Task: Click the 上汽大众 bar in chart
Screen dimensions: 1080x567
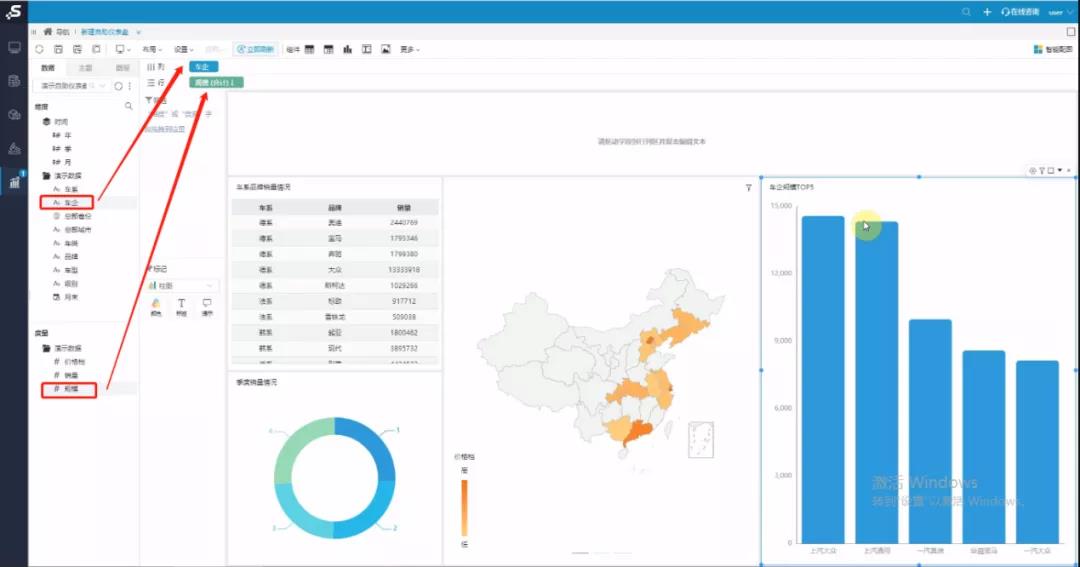Action: (823, 380)
